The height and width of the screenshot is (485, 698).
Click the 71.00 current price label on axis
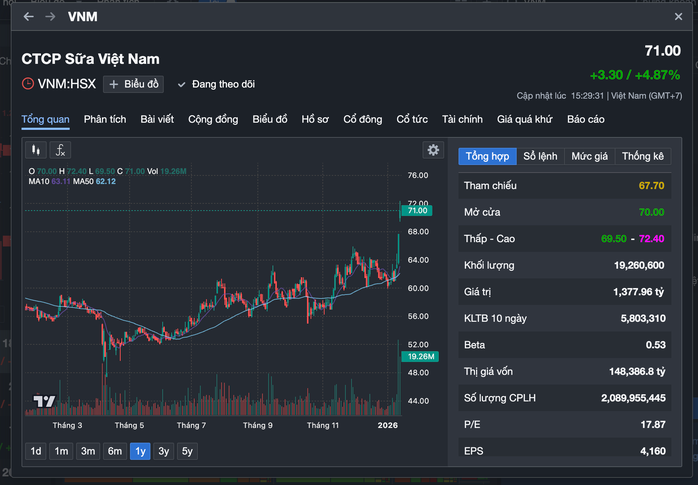[x=417, y=211]
